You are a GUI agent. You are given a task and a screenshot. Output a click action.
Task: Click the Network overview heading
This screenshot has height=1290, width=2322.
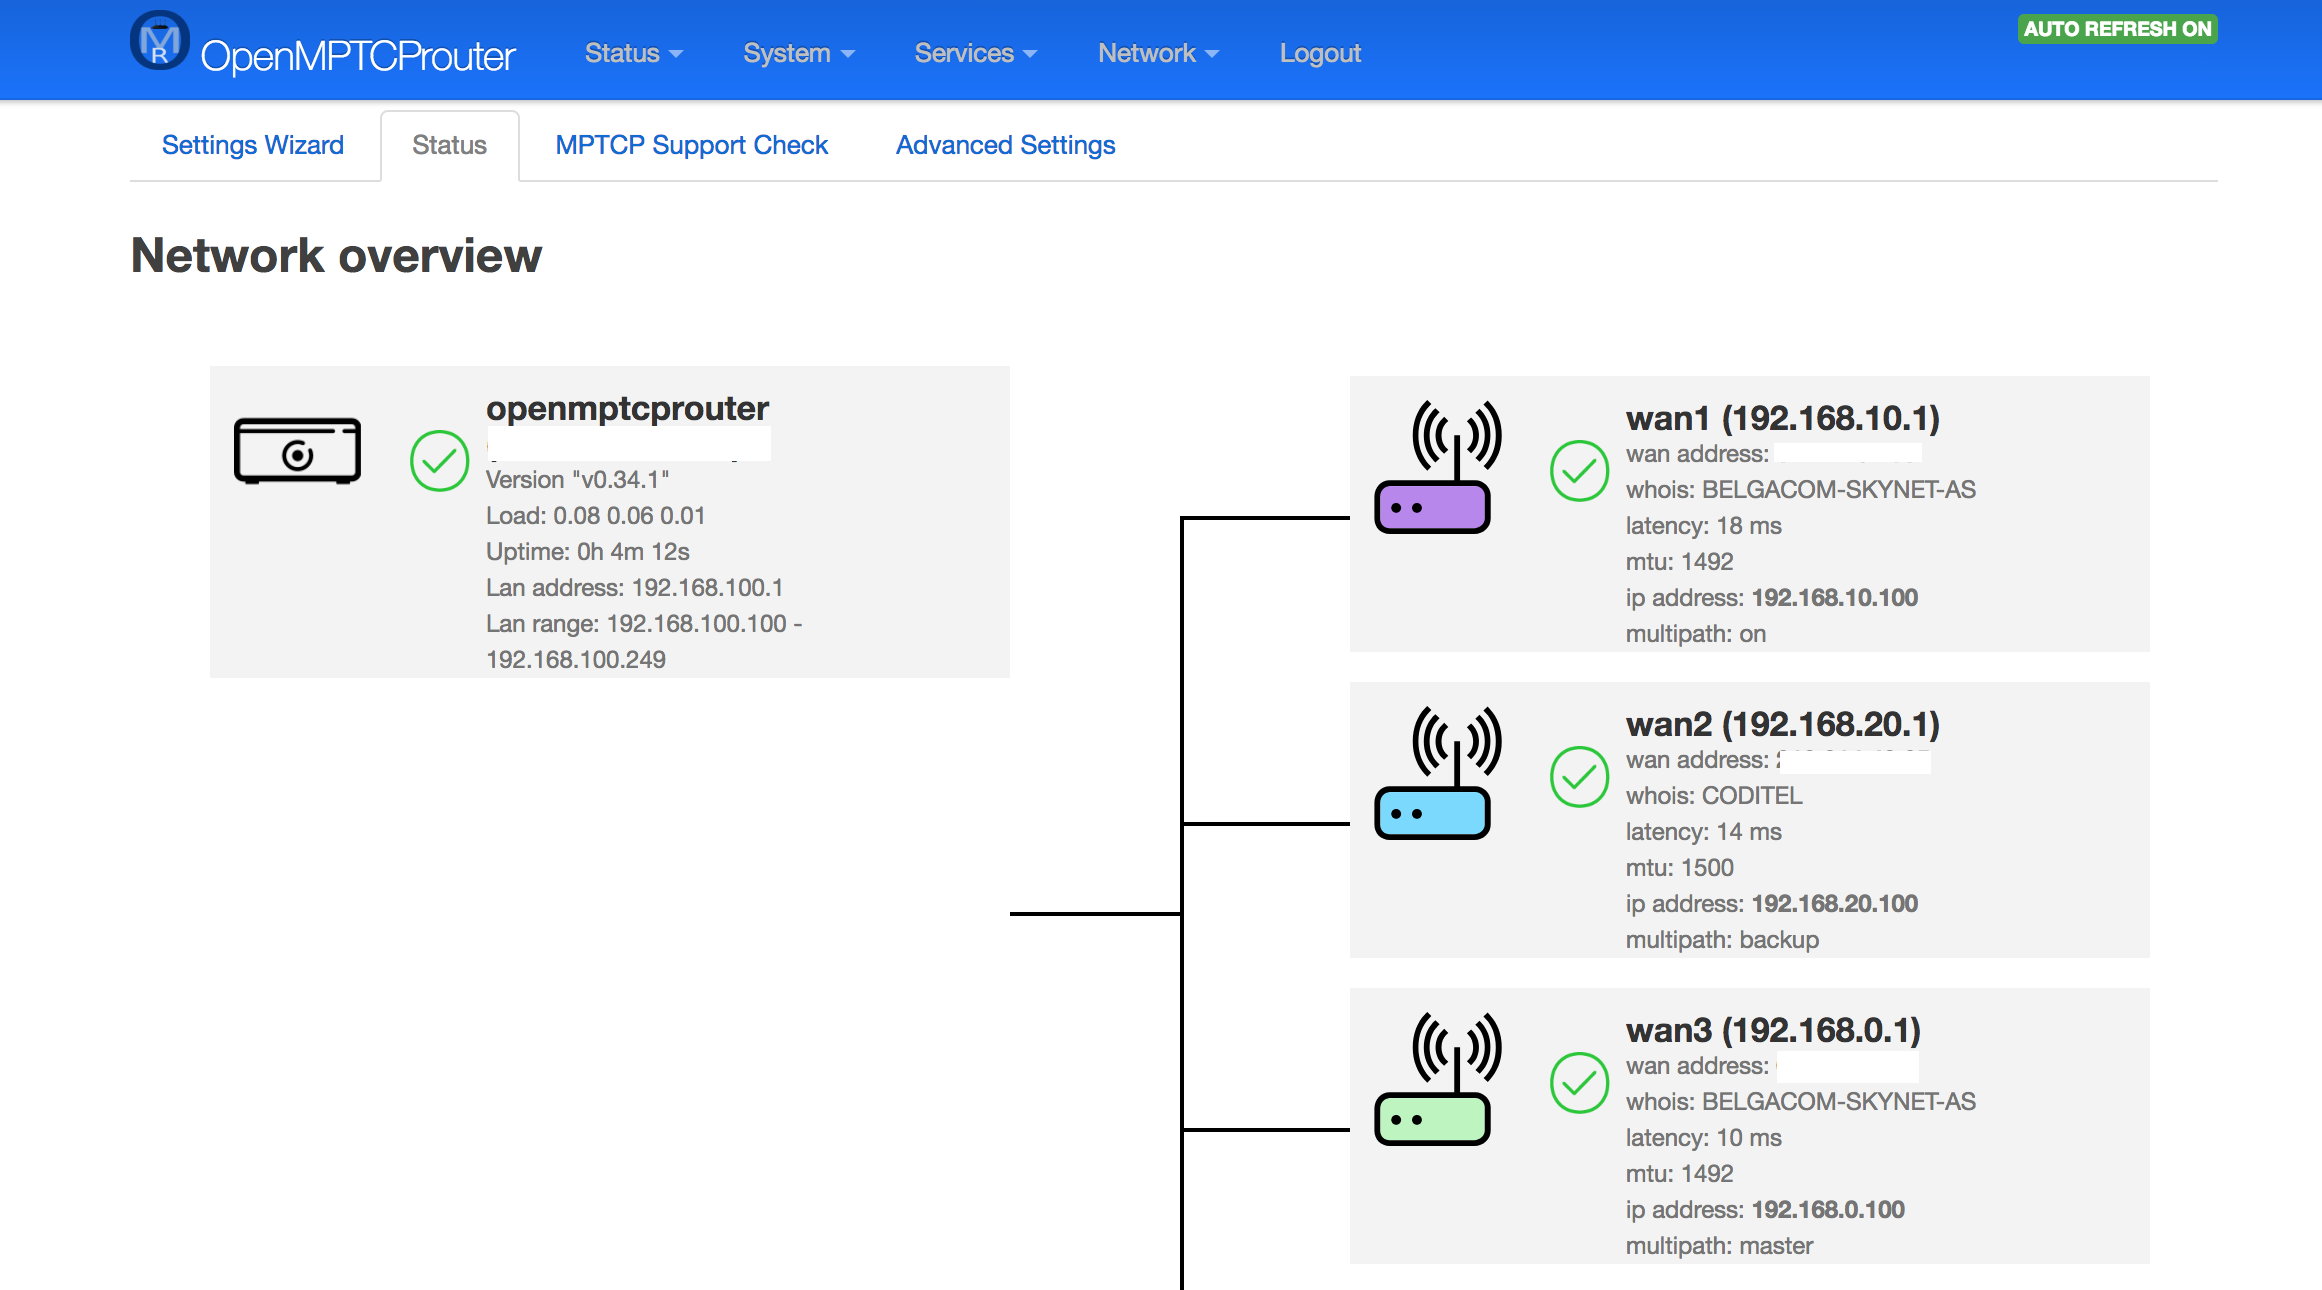click(x=336, y=256)
